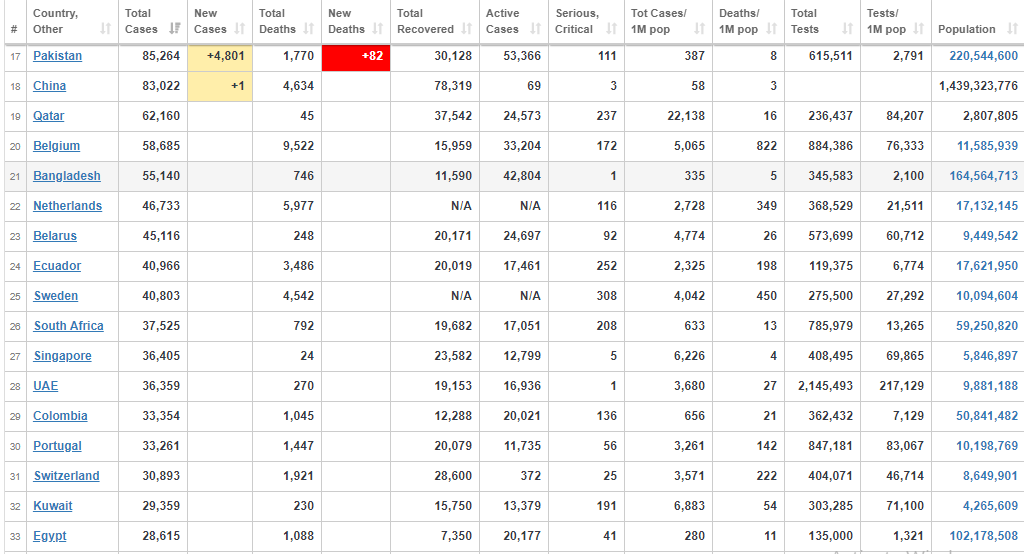Open the Bangladesh country page link
Screen dimensions: 1024x554
click(x=67, y=176)
